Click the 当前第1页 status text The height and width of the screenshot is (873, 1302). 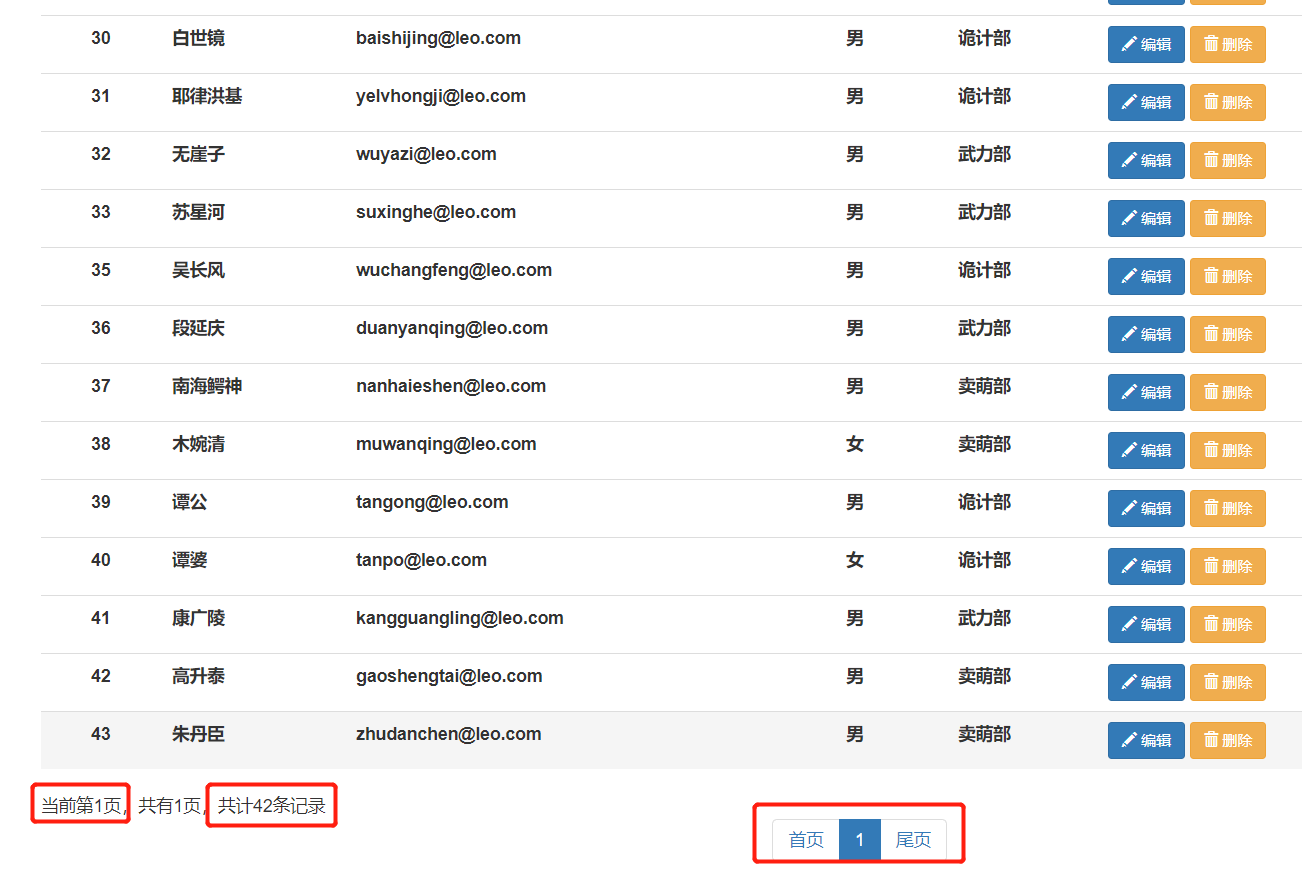coord(81,806)
